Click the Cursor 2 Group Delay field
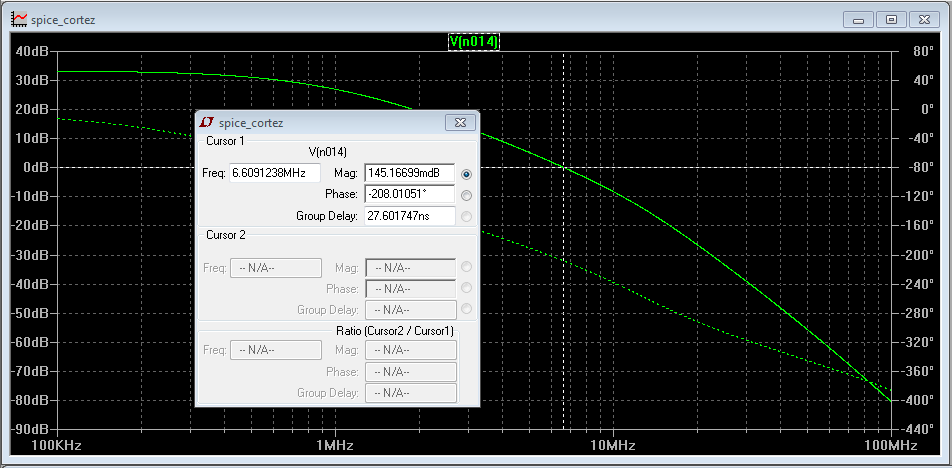Viewport: 952px width, 468px height. [x=410, y=310]
